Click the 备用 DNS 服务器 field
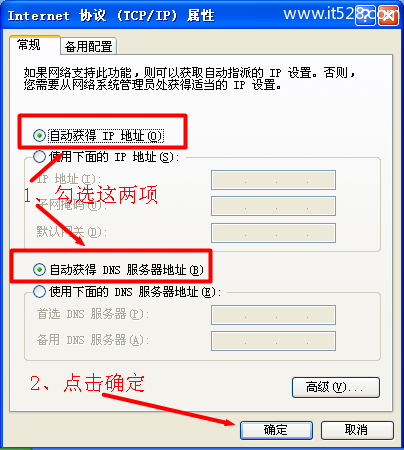The height and width of the screenshot is (450, 404). click(x=273, y=341)
